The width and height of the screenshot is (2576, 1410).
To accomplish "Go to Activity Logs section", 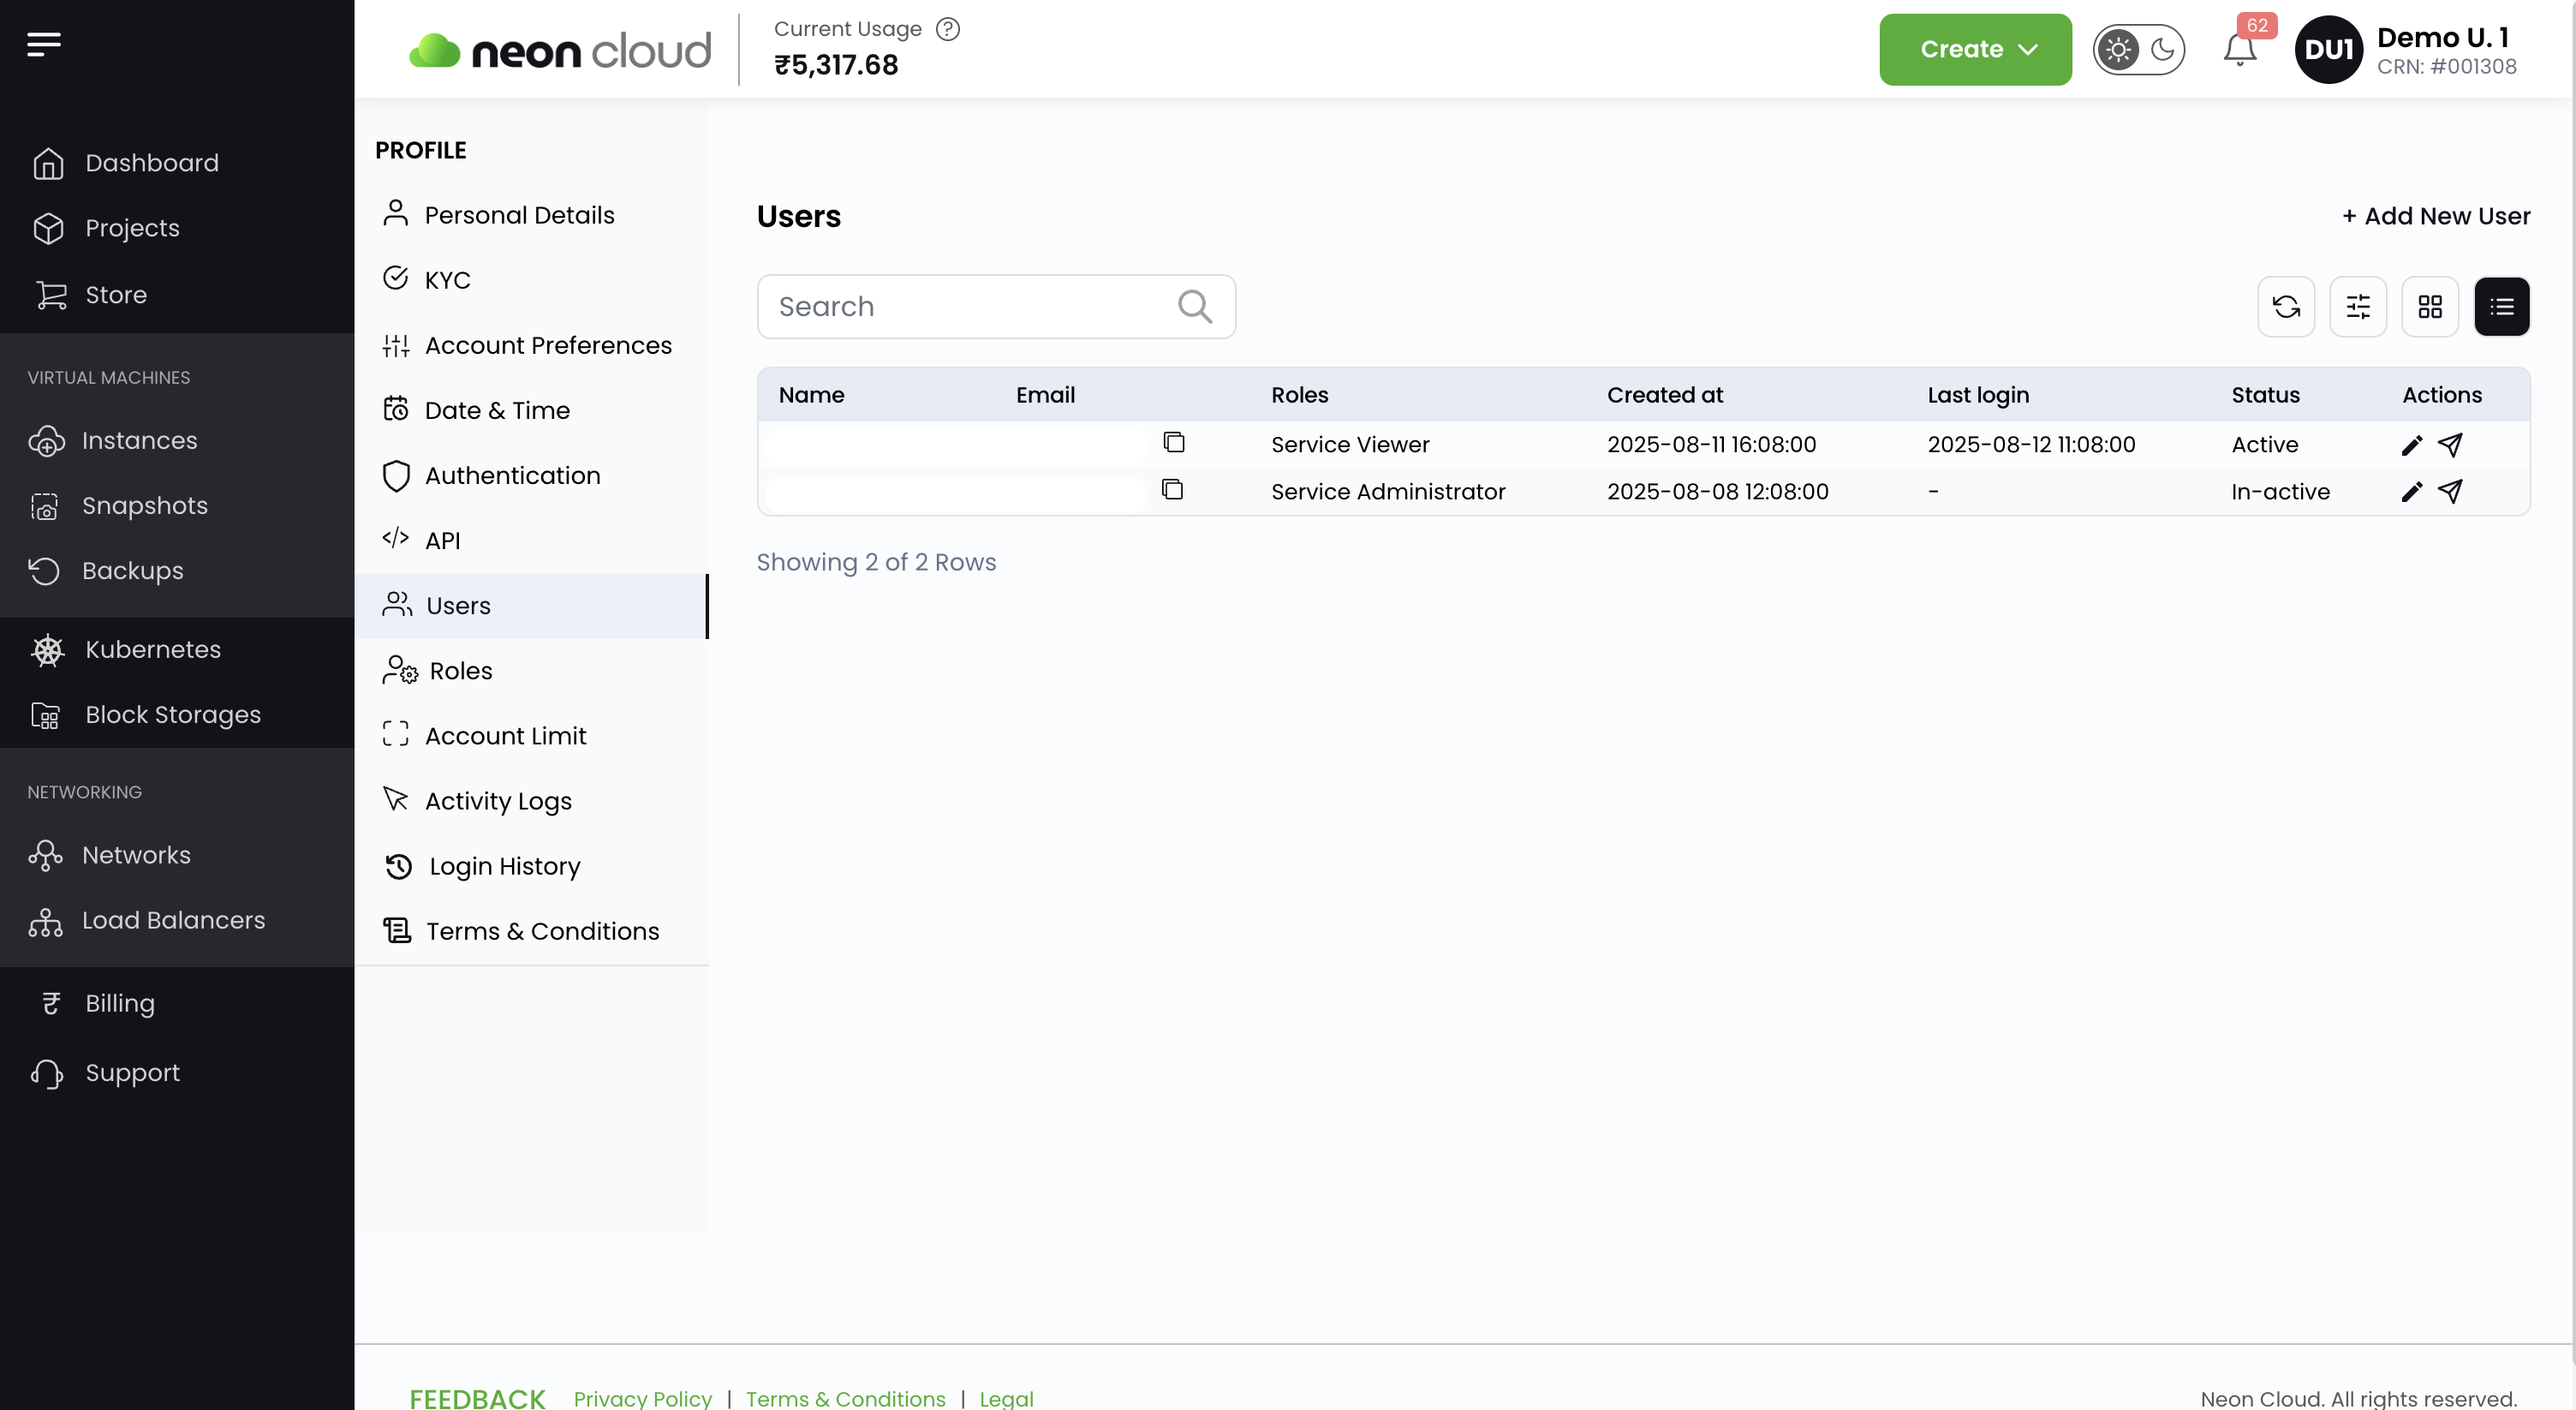I will pyautogui.click(x=498, y=801).
